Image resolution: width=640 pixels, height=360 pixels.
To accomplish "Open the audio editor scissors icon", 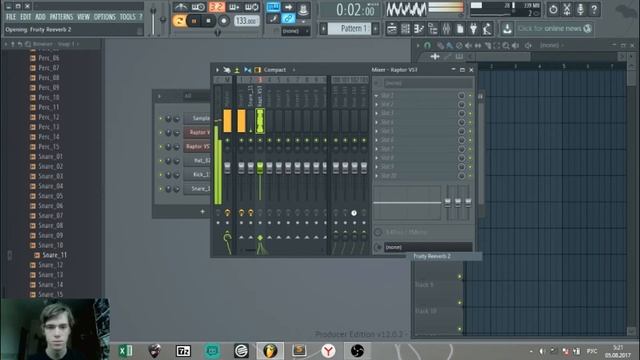I will pyautogui.click(x=567, y=9).
